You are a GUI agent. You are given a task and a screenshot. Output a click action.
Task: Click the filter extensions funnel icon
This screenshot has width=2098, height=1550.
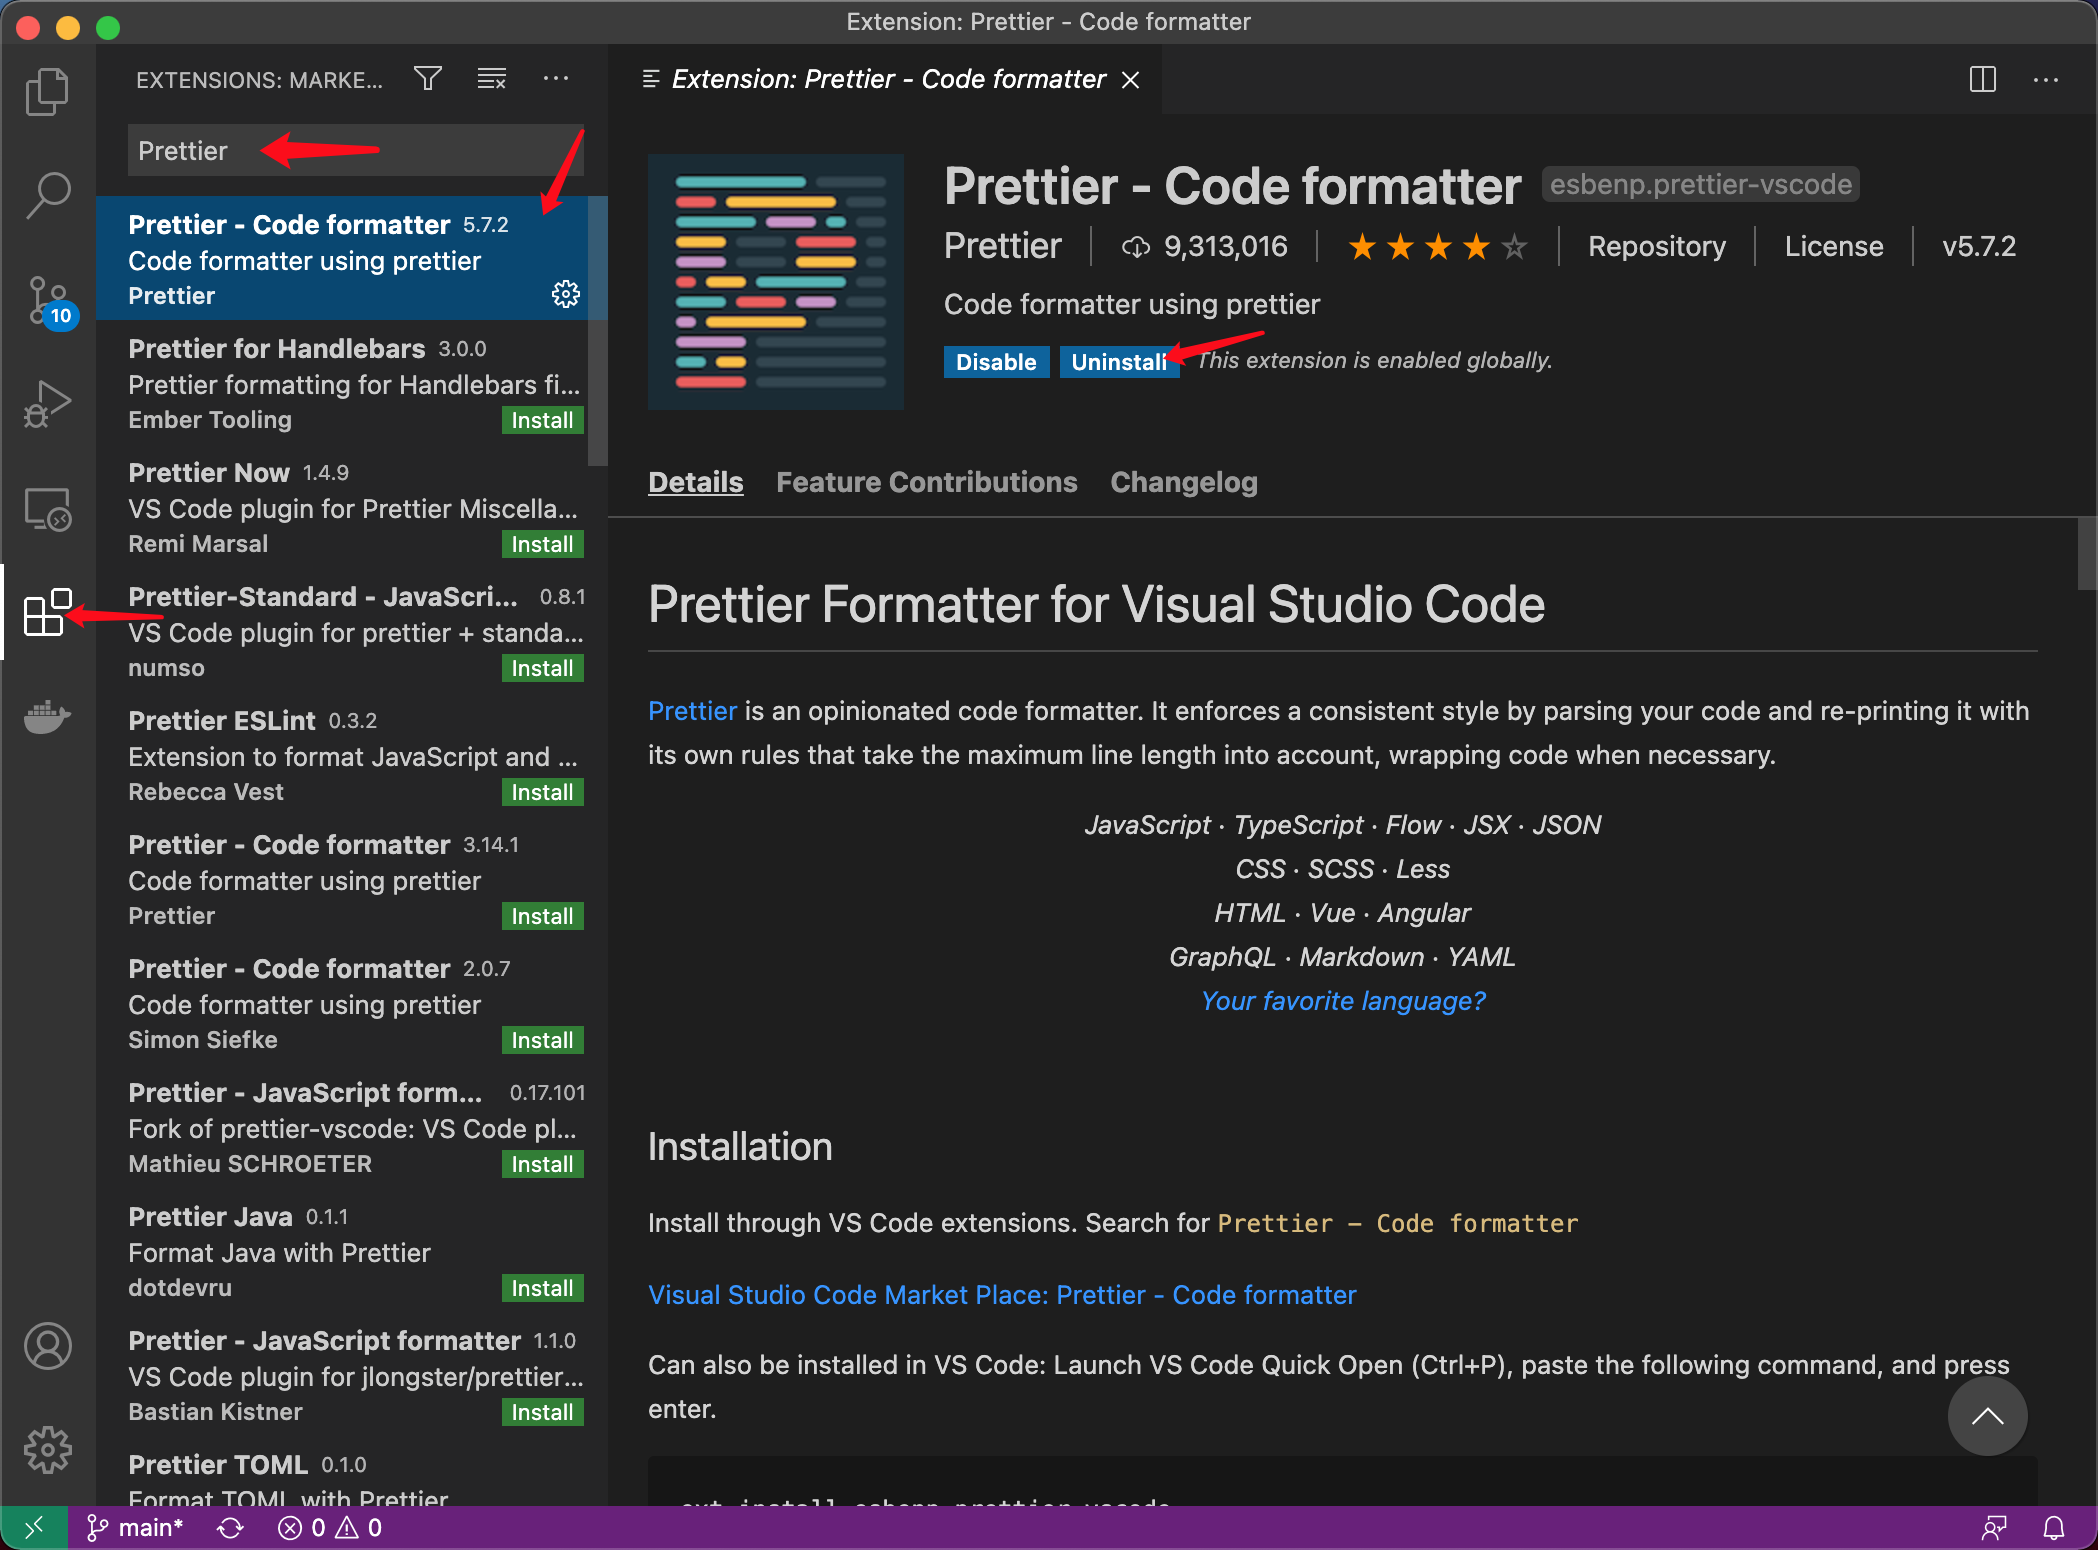[x=428, y=79]
